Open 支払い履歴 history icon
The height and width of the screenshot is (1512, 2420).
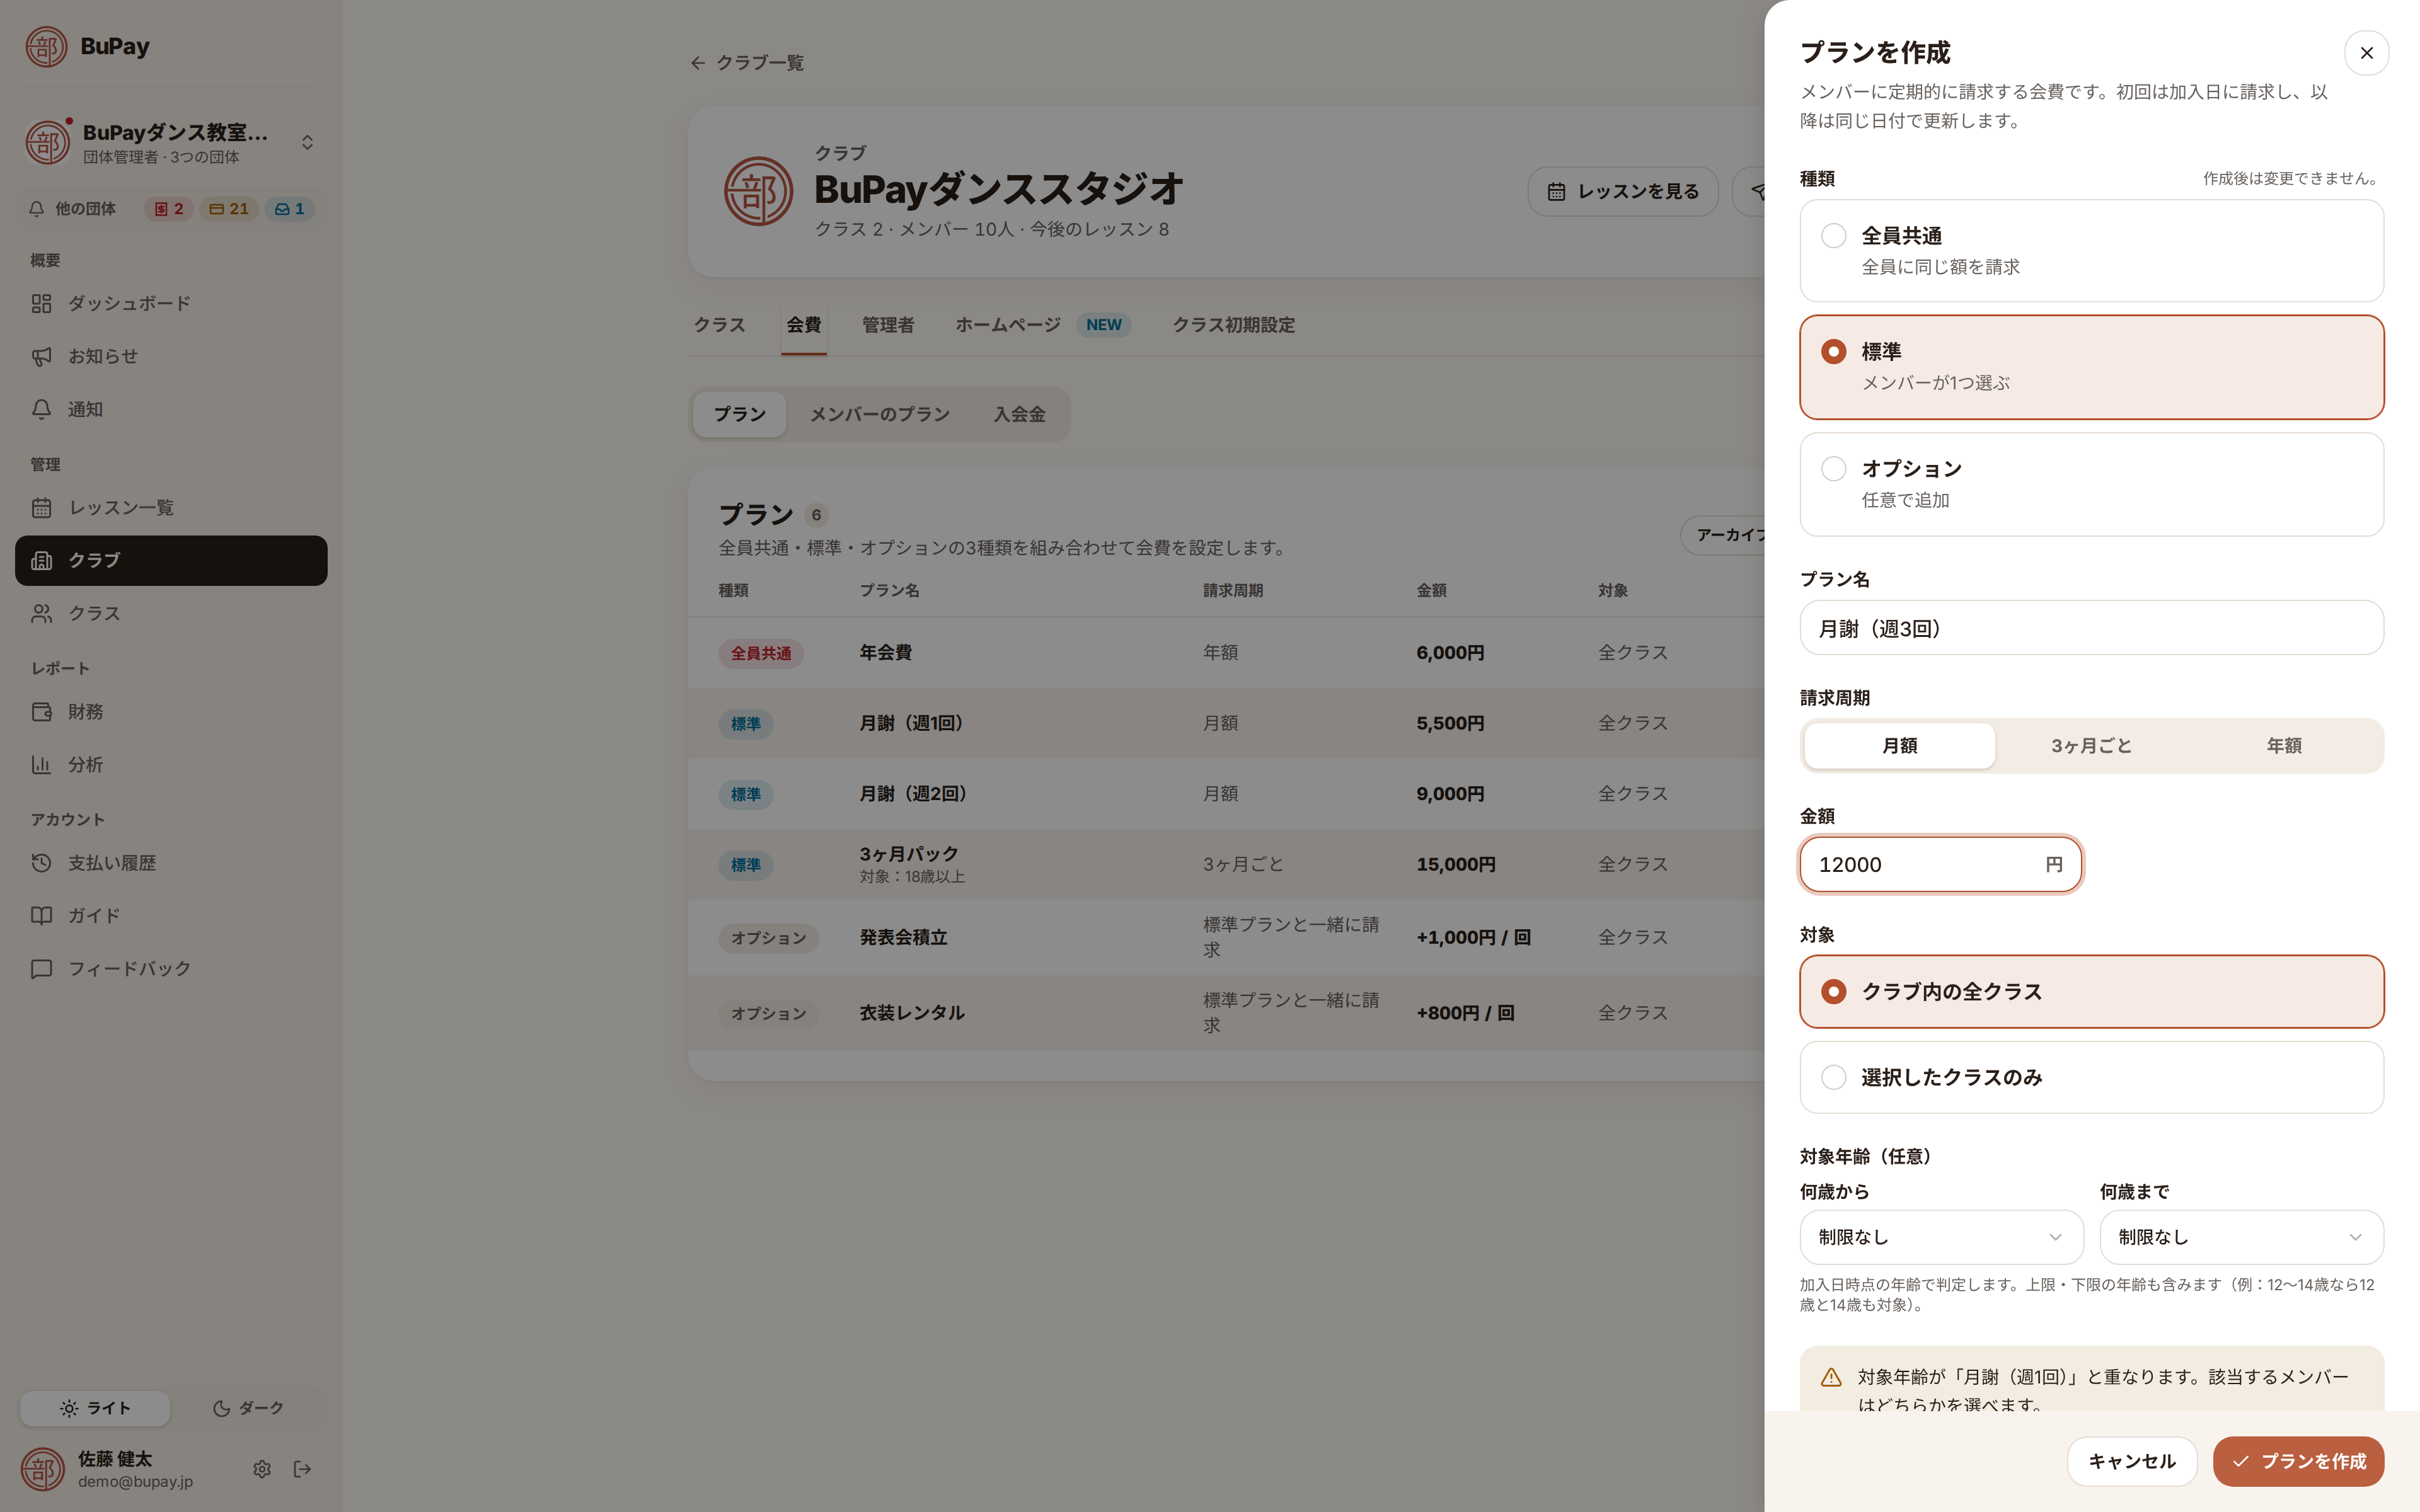coord(41,862)
